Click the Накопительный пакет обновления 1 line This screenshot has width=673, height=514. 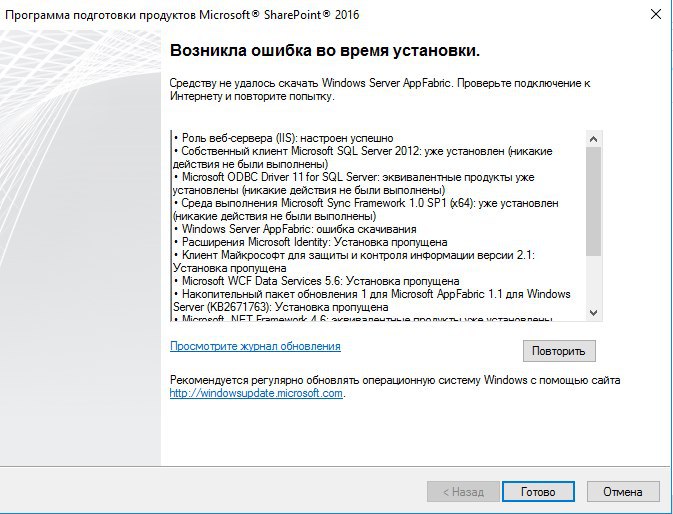(x=372, y=300)
